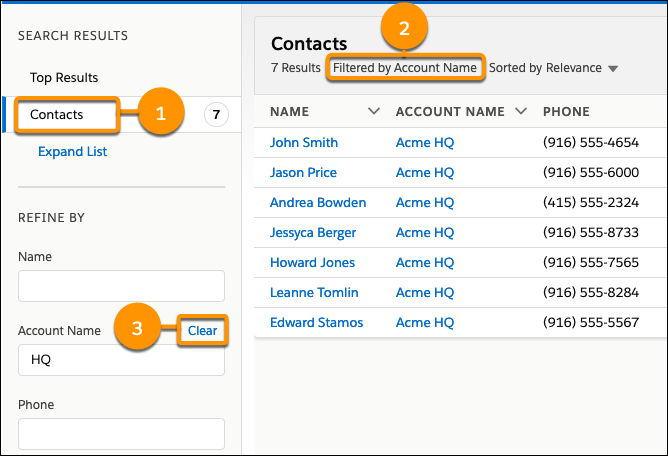
Task: Open Andrea Bowden contact link
Action: point(318,202)
